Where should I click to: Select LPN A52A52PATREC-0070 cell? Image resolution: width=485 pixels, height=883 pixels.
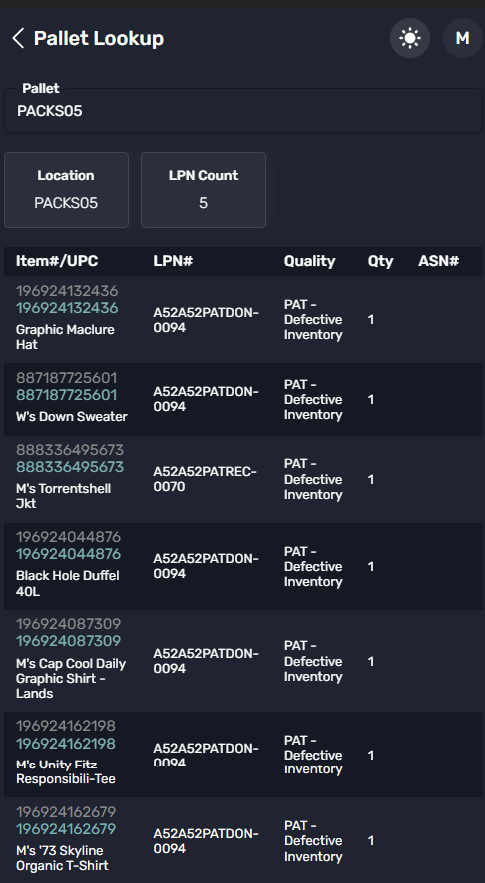(x=205, y=479)
